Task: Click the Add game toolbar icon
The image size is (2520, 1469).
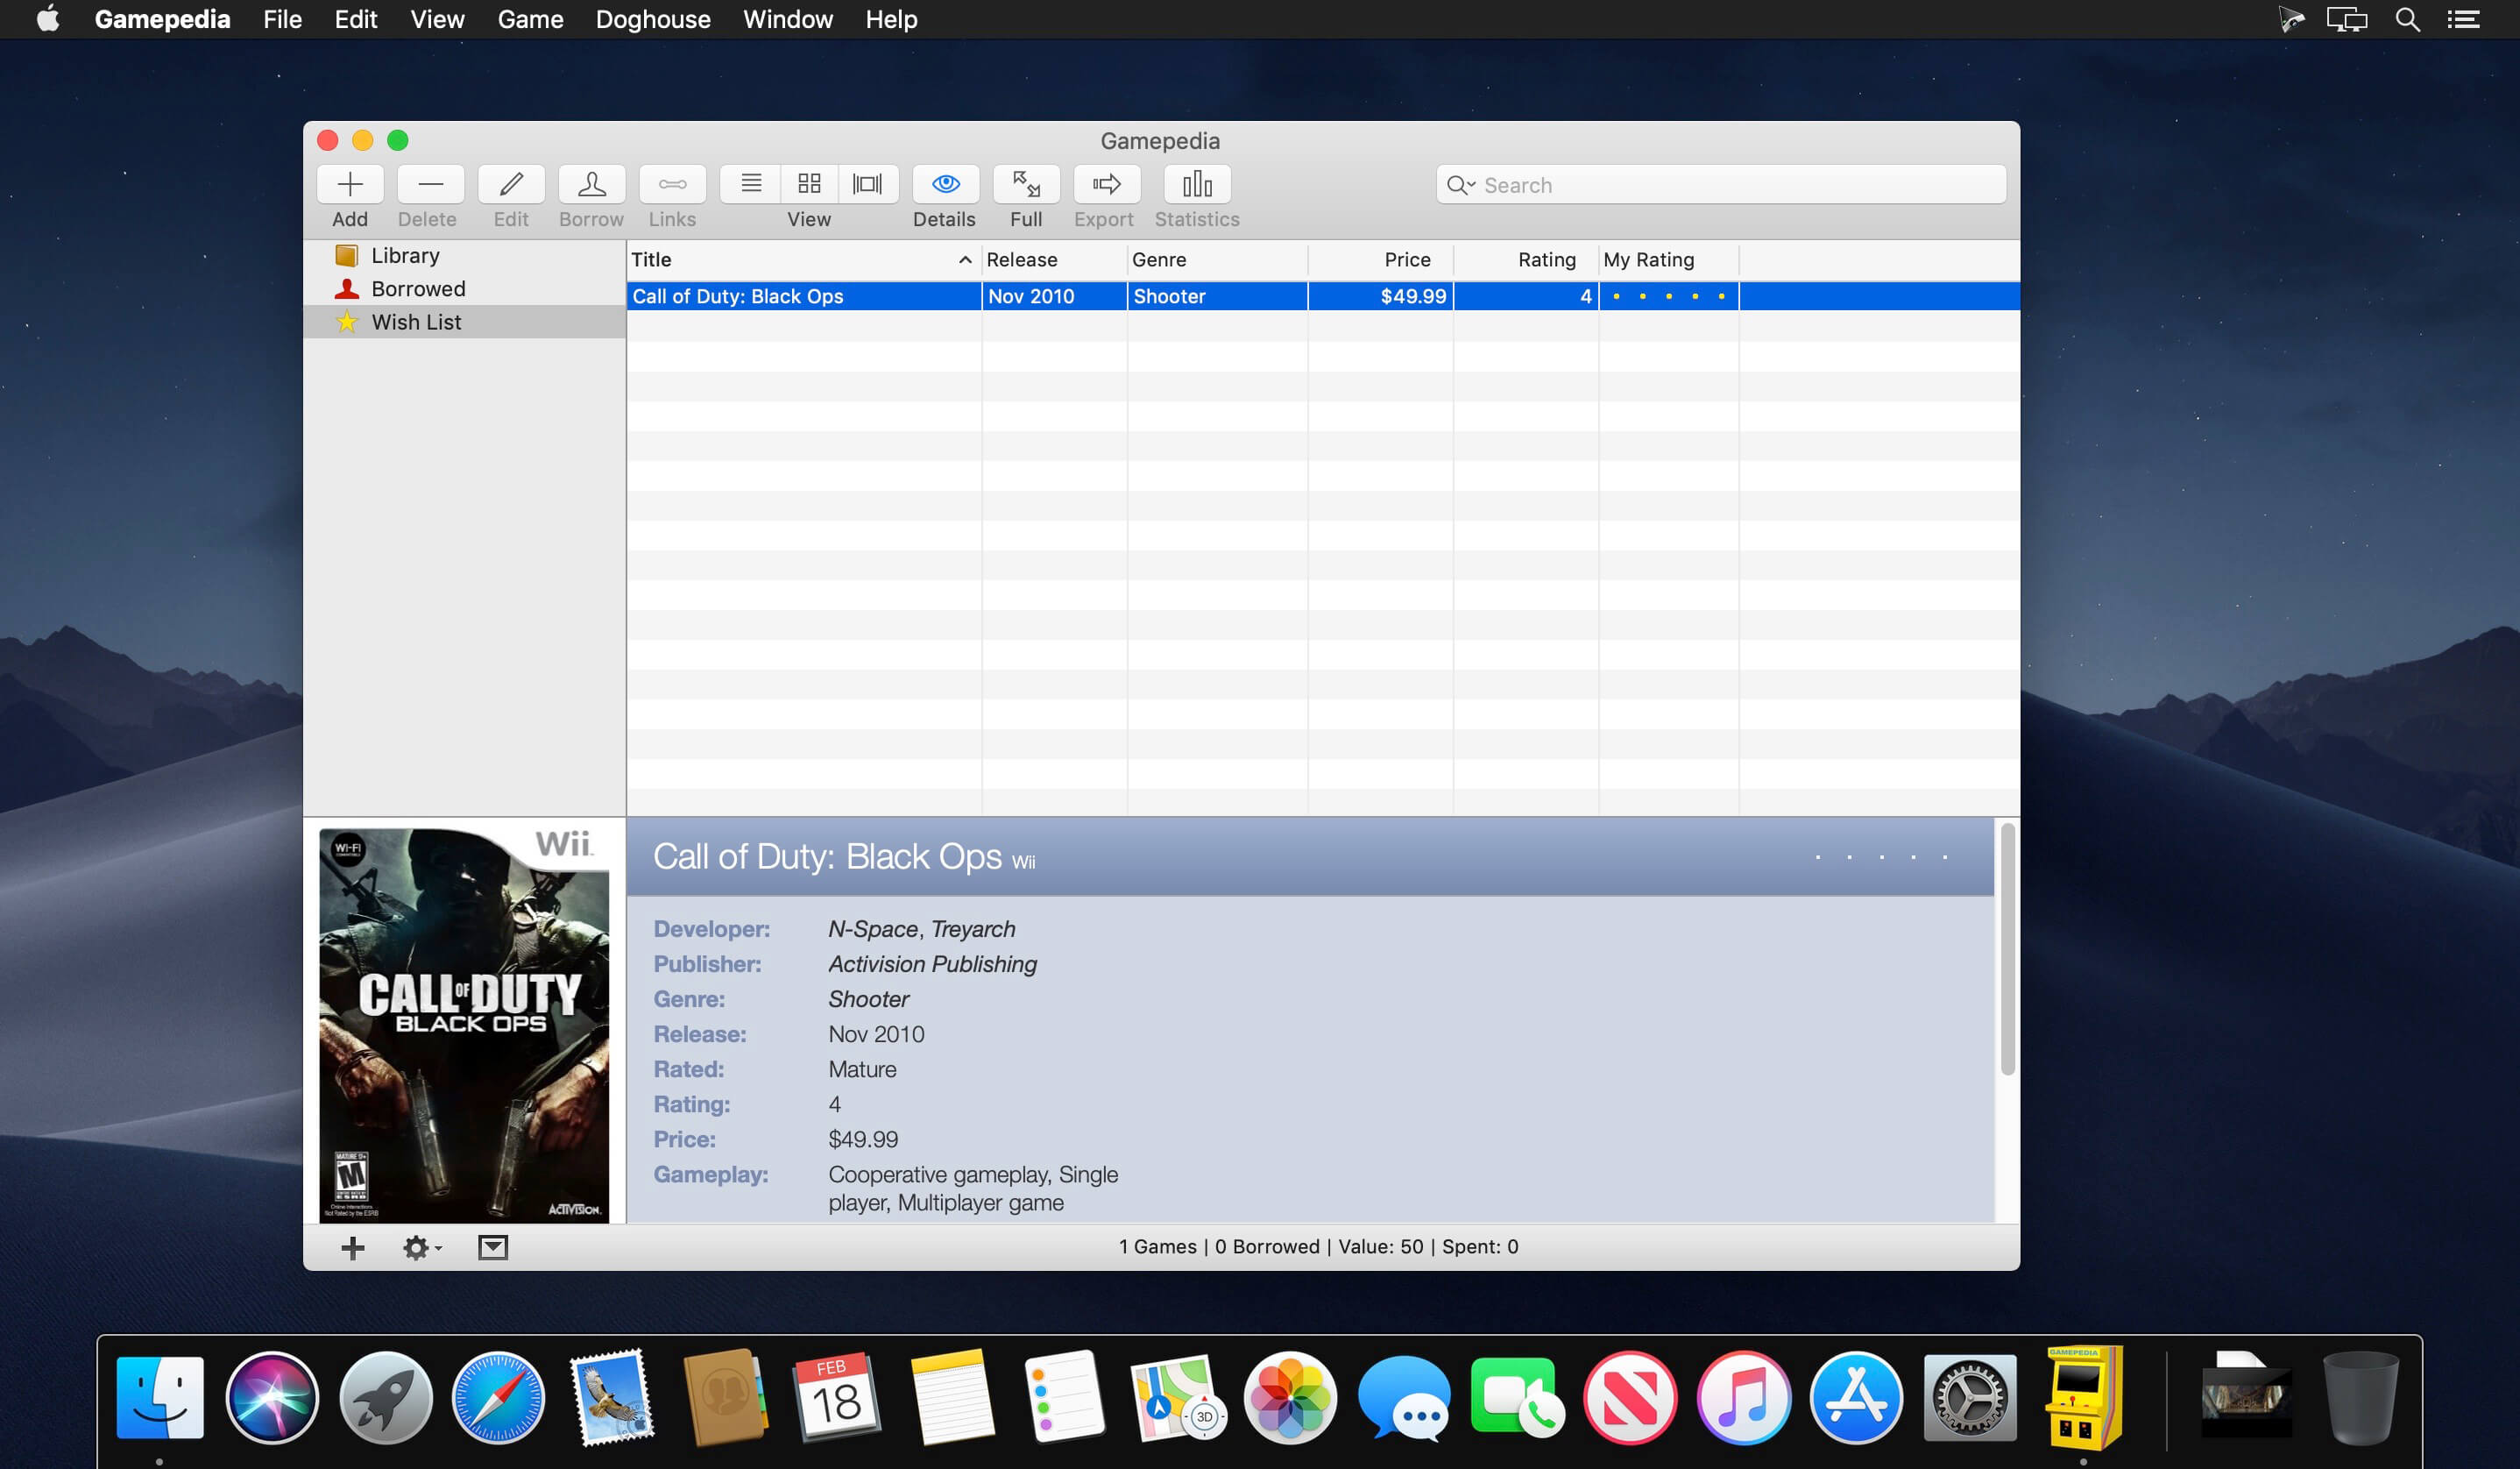Action: [350, 184]
